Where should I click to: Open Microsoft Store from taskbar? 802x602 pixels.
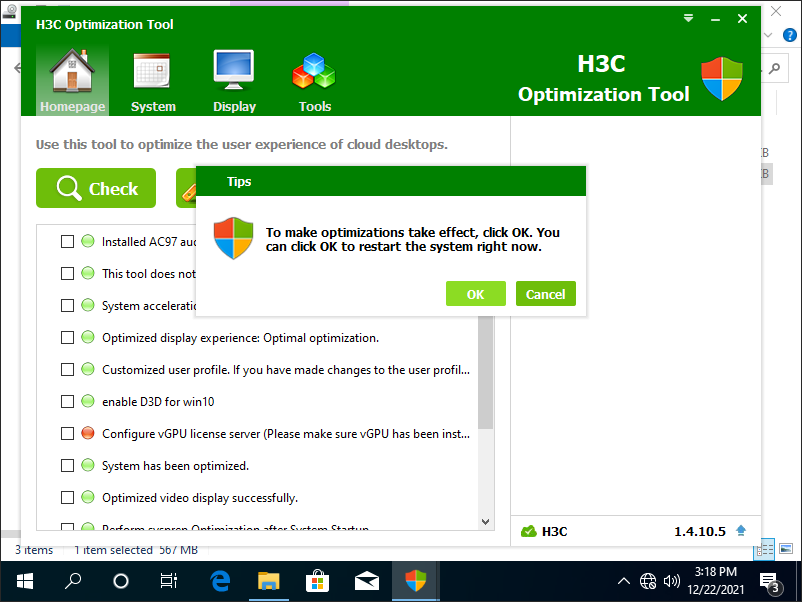[x=317, y=581]
